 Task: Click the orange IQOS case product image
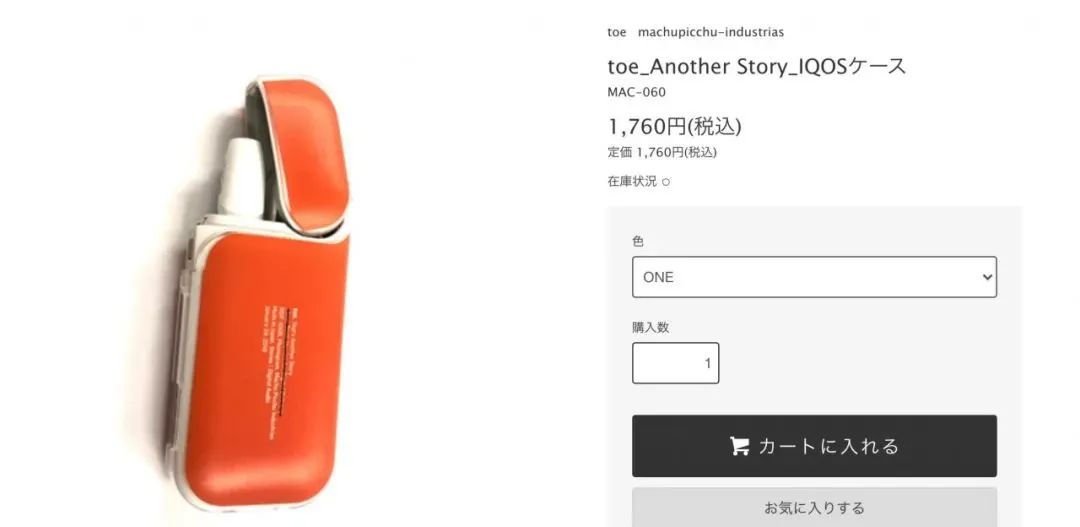(261, 293)
